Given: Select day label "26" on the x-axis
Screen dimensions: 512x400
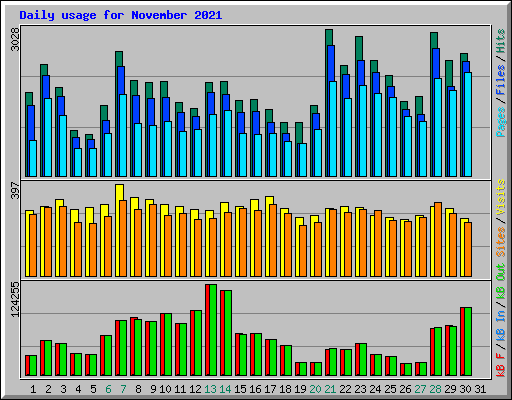Looking at the screenshot, I should pyautogui.click(x=405, y=389).
